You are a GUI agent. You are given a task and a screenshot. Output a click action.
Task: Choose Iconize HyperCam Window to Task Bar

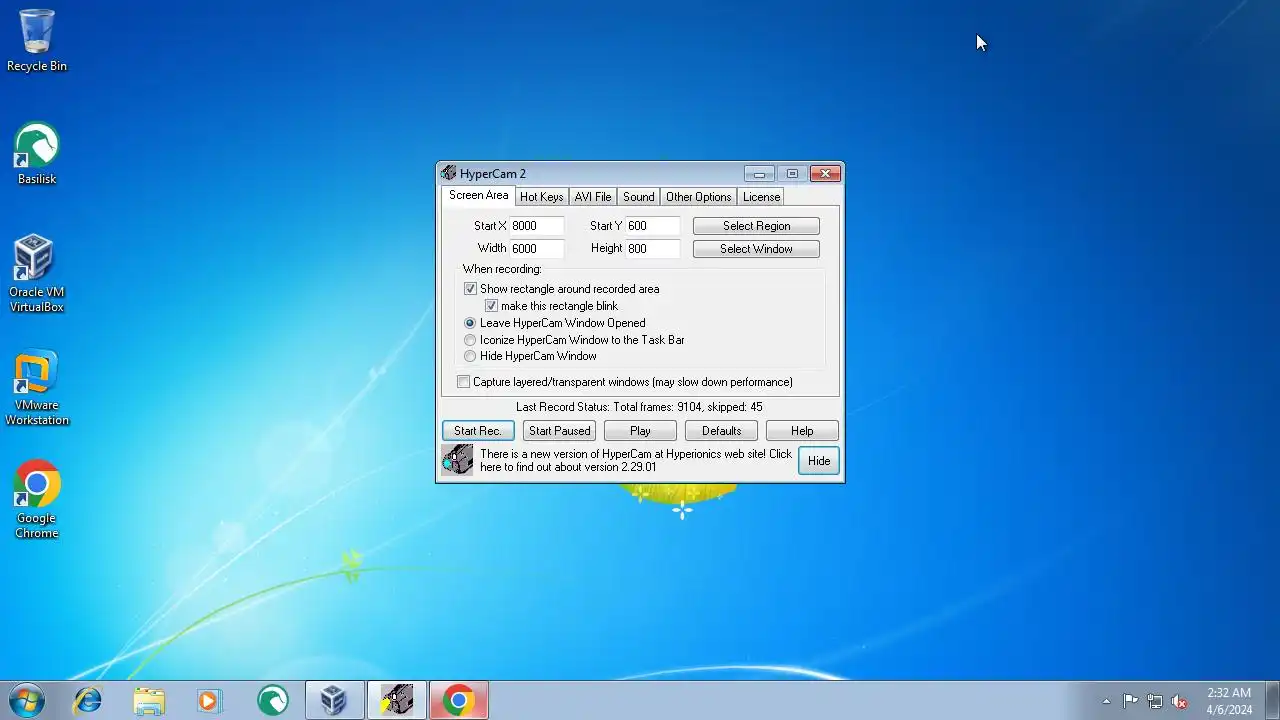tap(470, 340)
